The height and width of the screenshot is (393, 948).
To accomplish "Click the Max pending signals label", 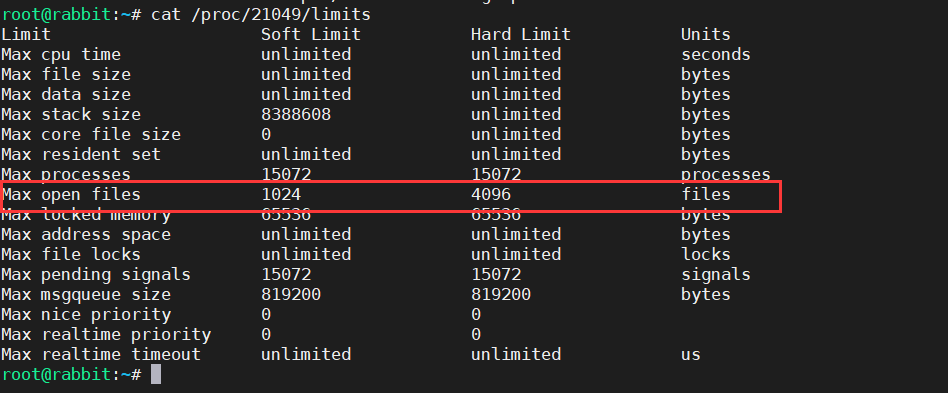I will 96,274.
